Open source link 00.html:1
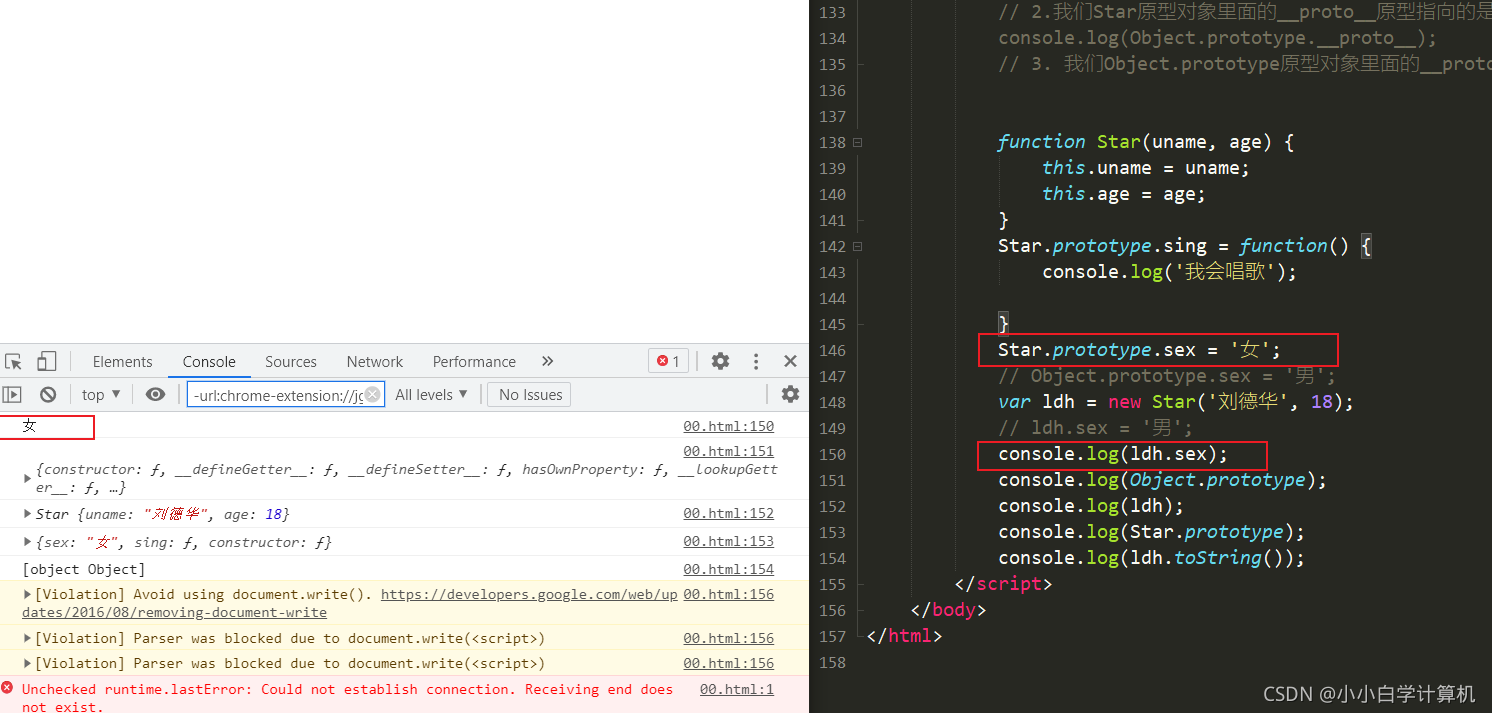 tap(737, 689)
